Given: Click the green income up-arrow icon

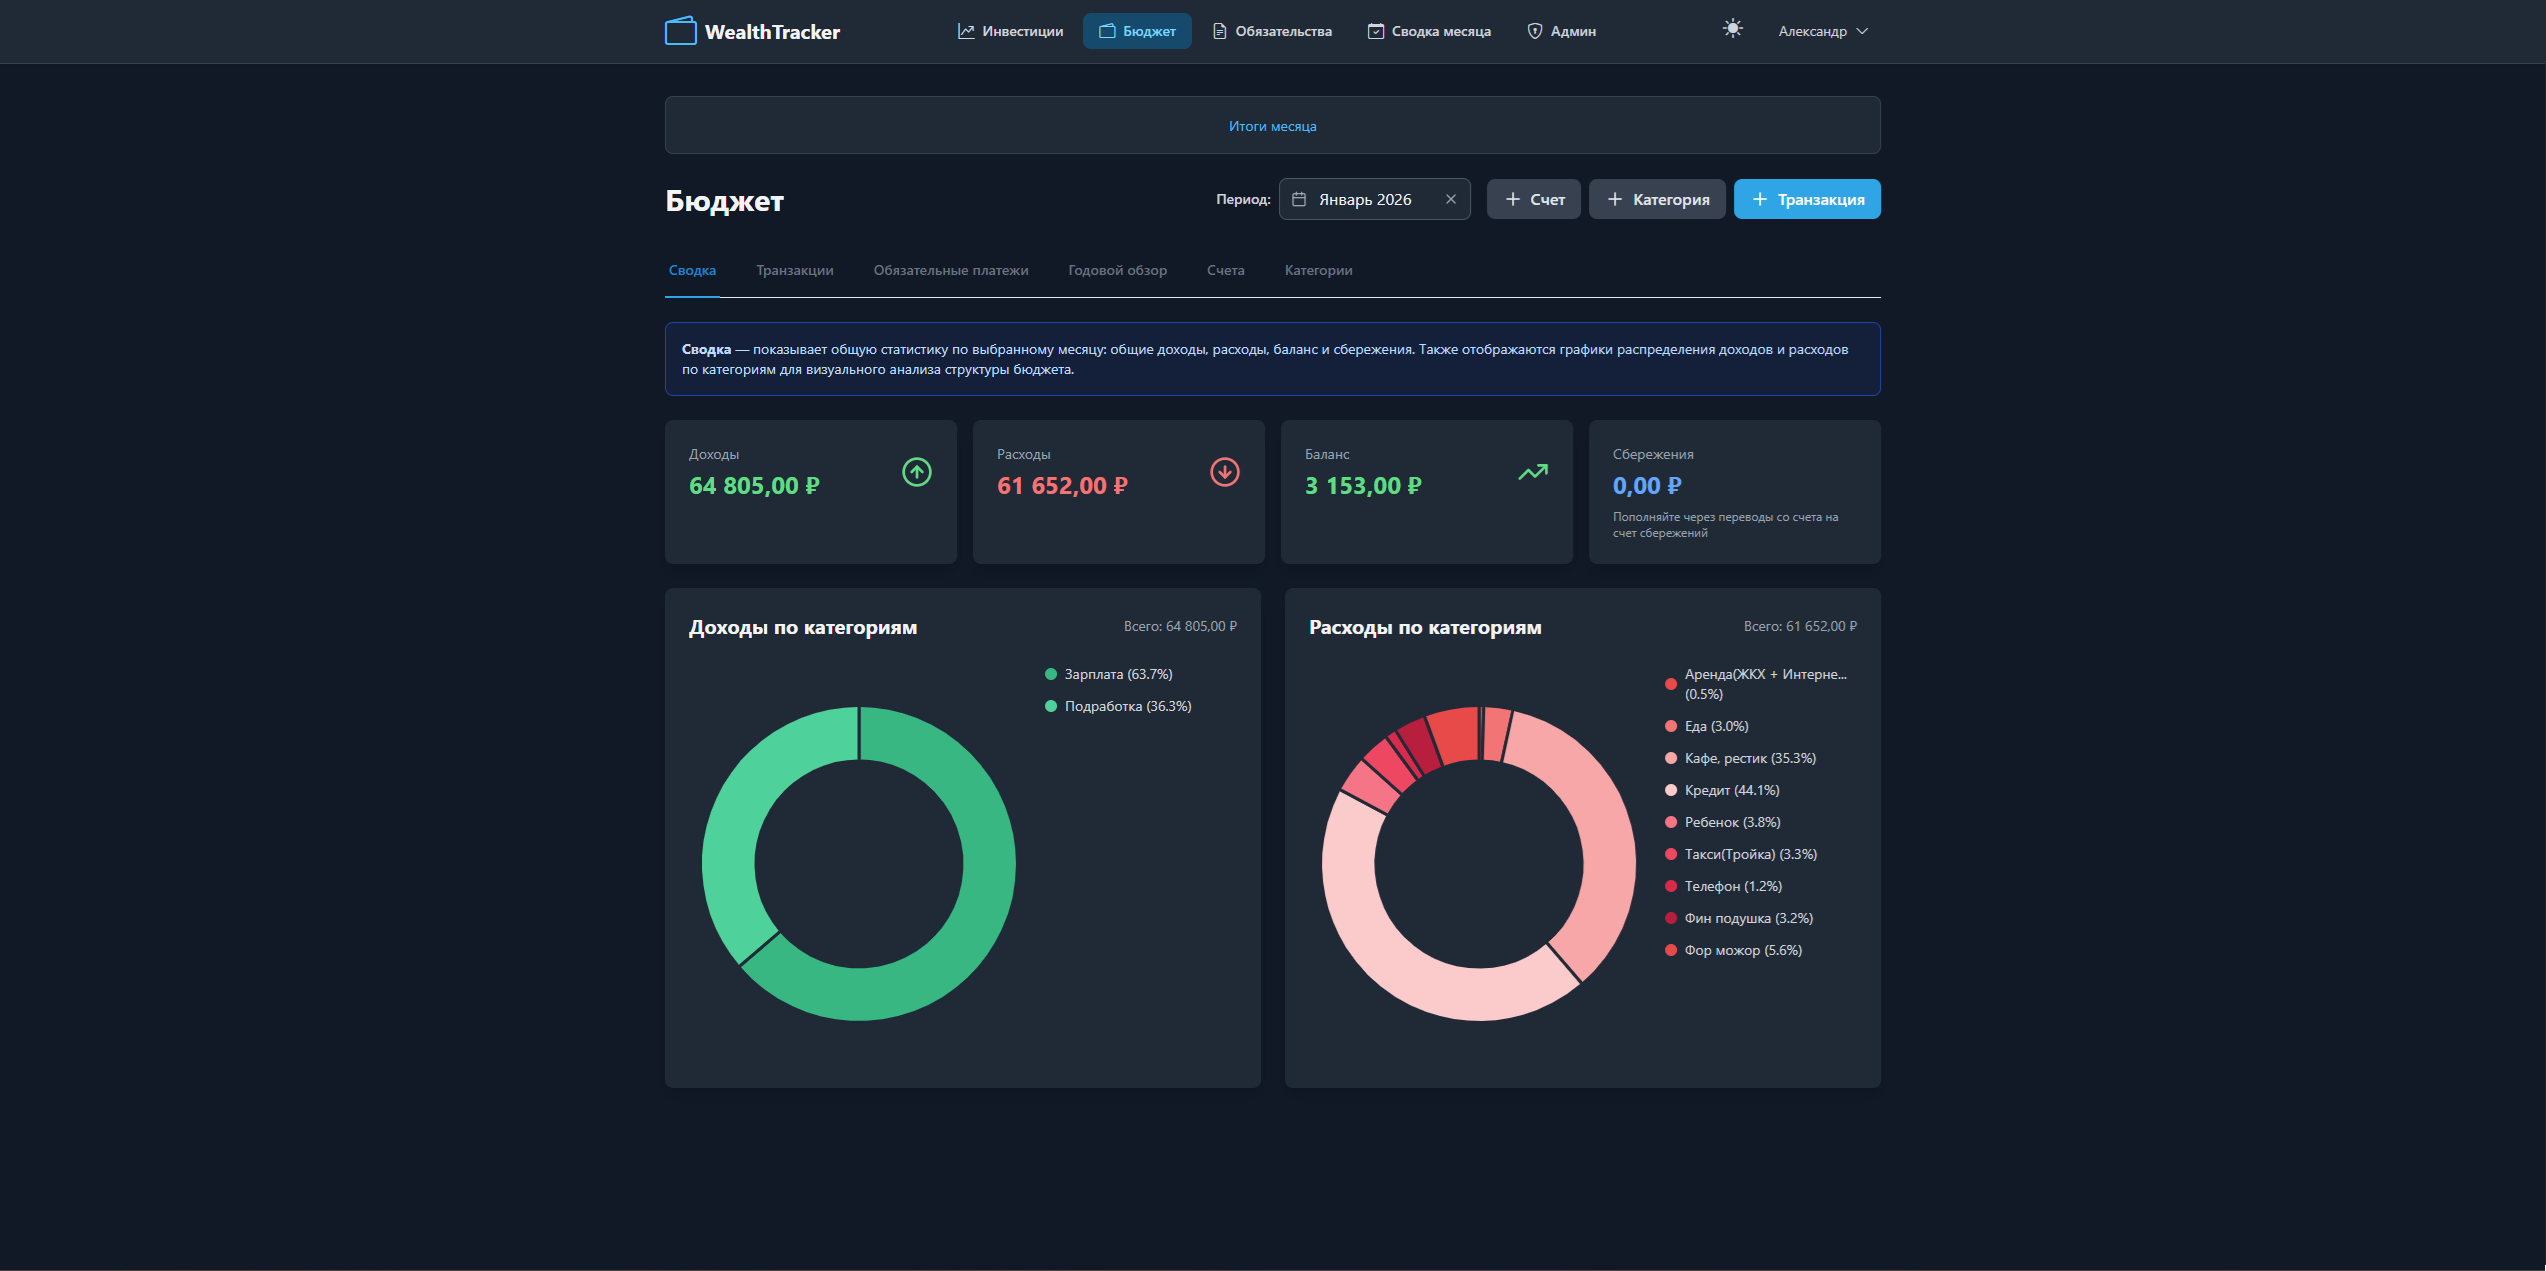Looking at the screenshot, I should [x=916, y=472].
